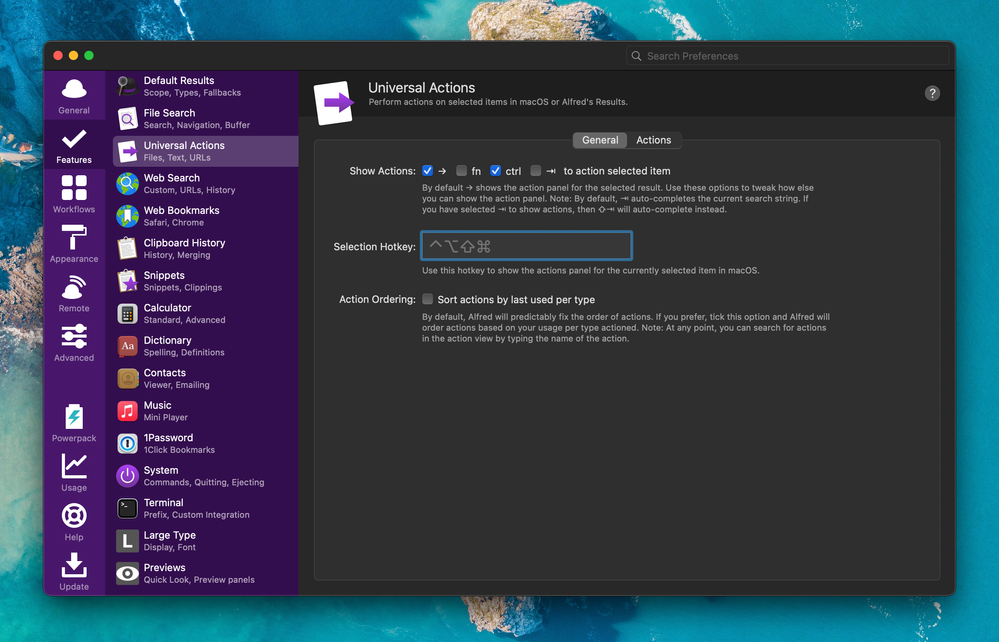The height and width of the screenshot is (642, 999).
Task: Click the question mark help button
Action: (x=932, y=93)
